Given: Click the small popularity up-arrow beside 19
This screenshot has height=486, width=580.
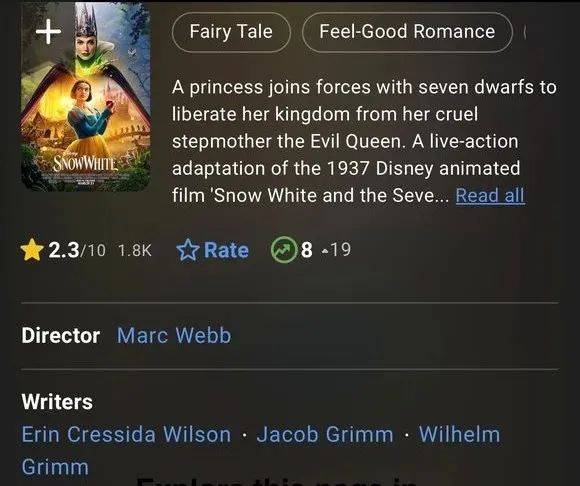Looking at the screenshot, I should (325, 252).
